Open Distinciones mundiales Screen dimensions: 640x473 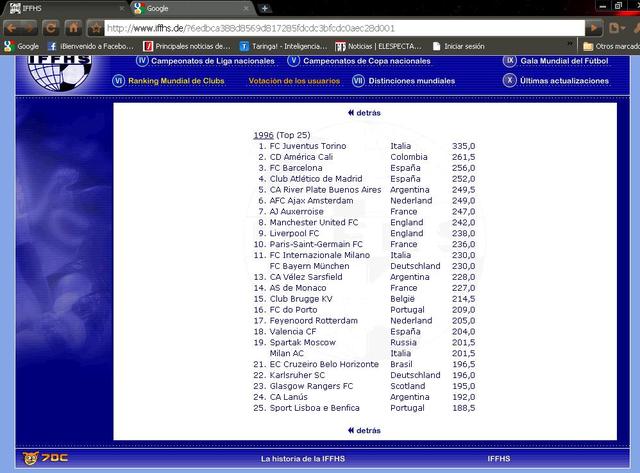[x=411, y=81]
